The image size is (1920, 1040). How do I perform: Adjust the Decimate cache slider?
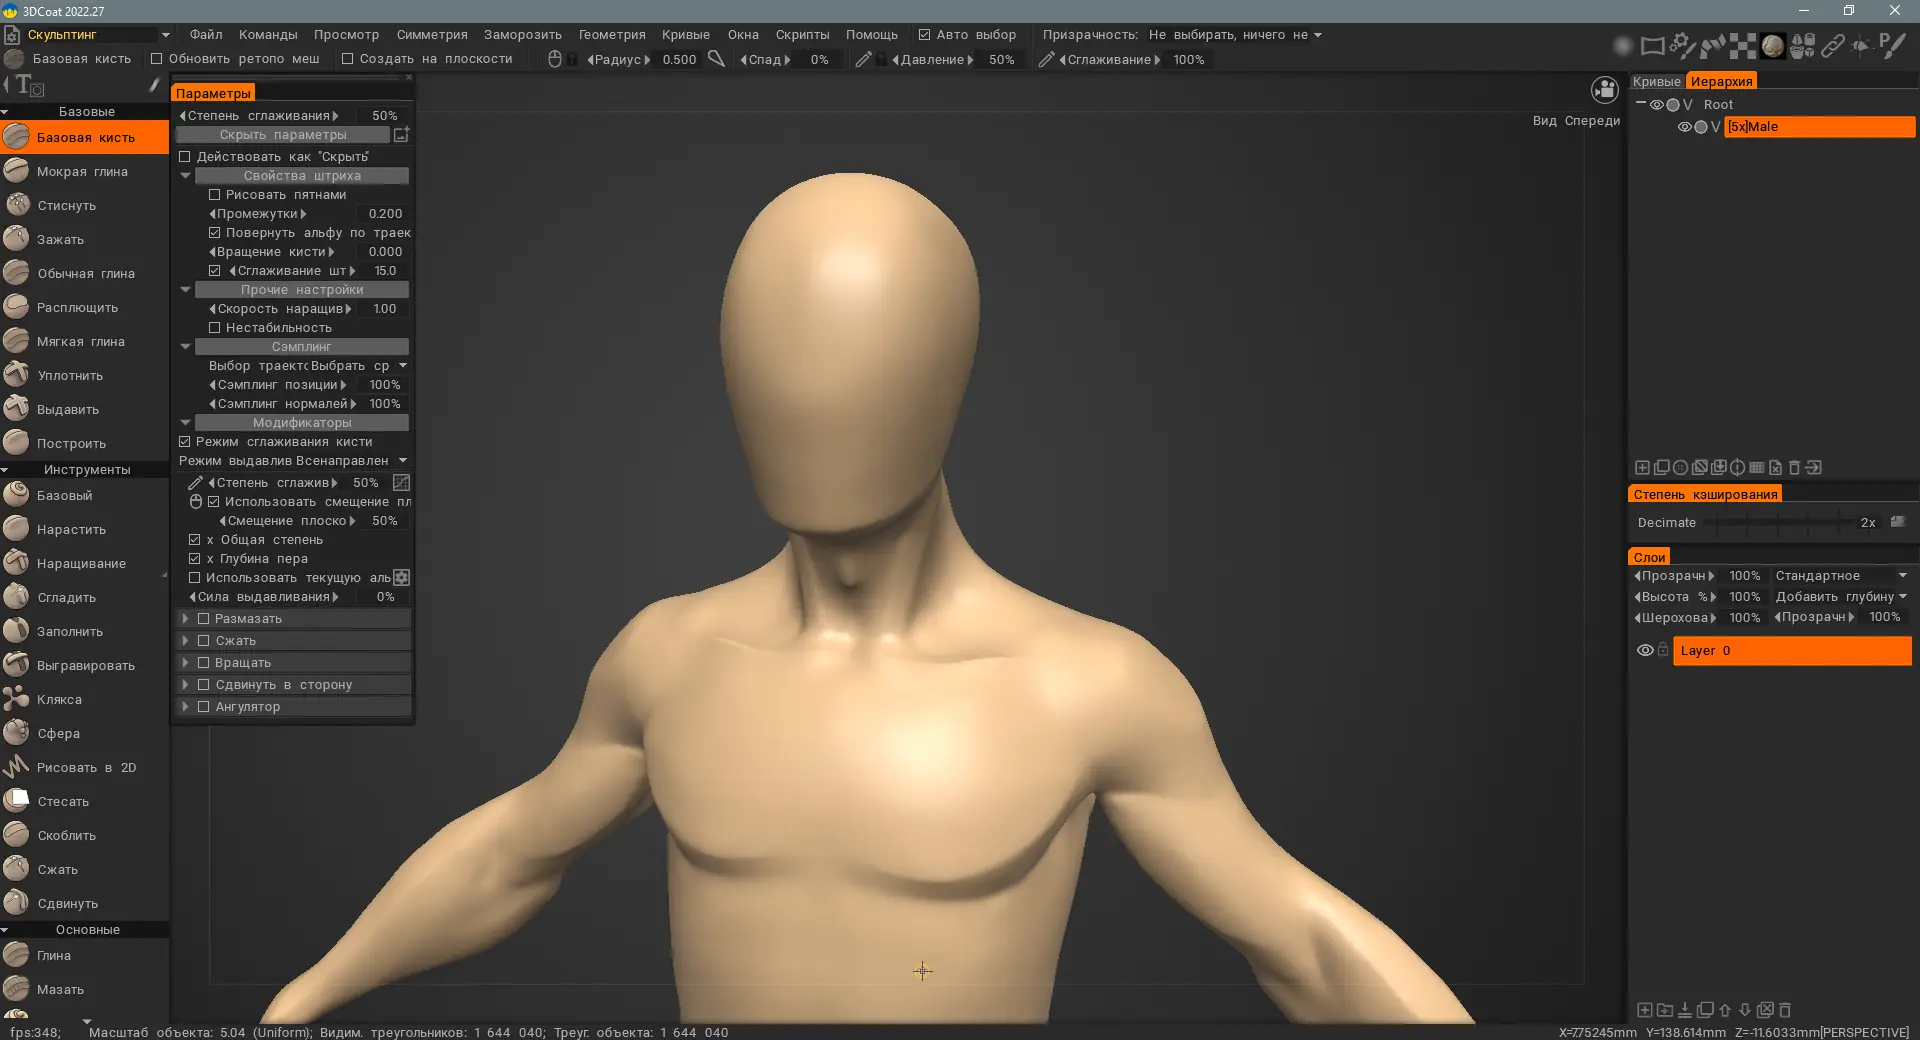click(1780, 522)
